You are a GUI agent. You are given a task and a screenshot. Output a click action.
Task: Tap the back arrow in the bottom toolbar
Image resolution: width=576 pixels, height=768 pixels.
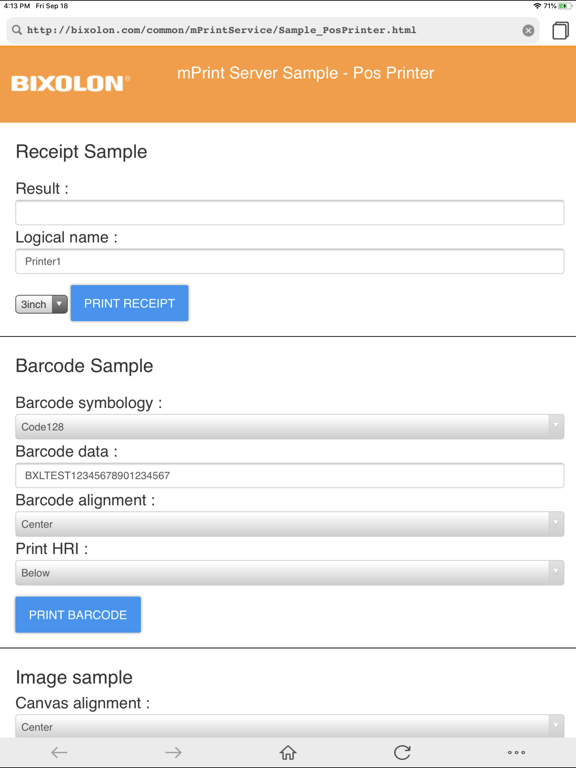click(59, 752)
